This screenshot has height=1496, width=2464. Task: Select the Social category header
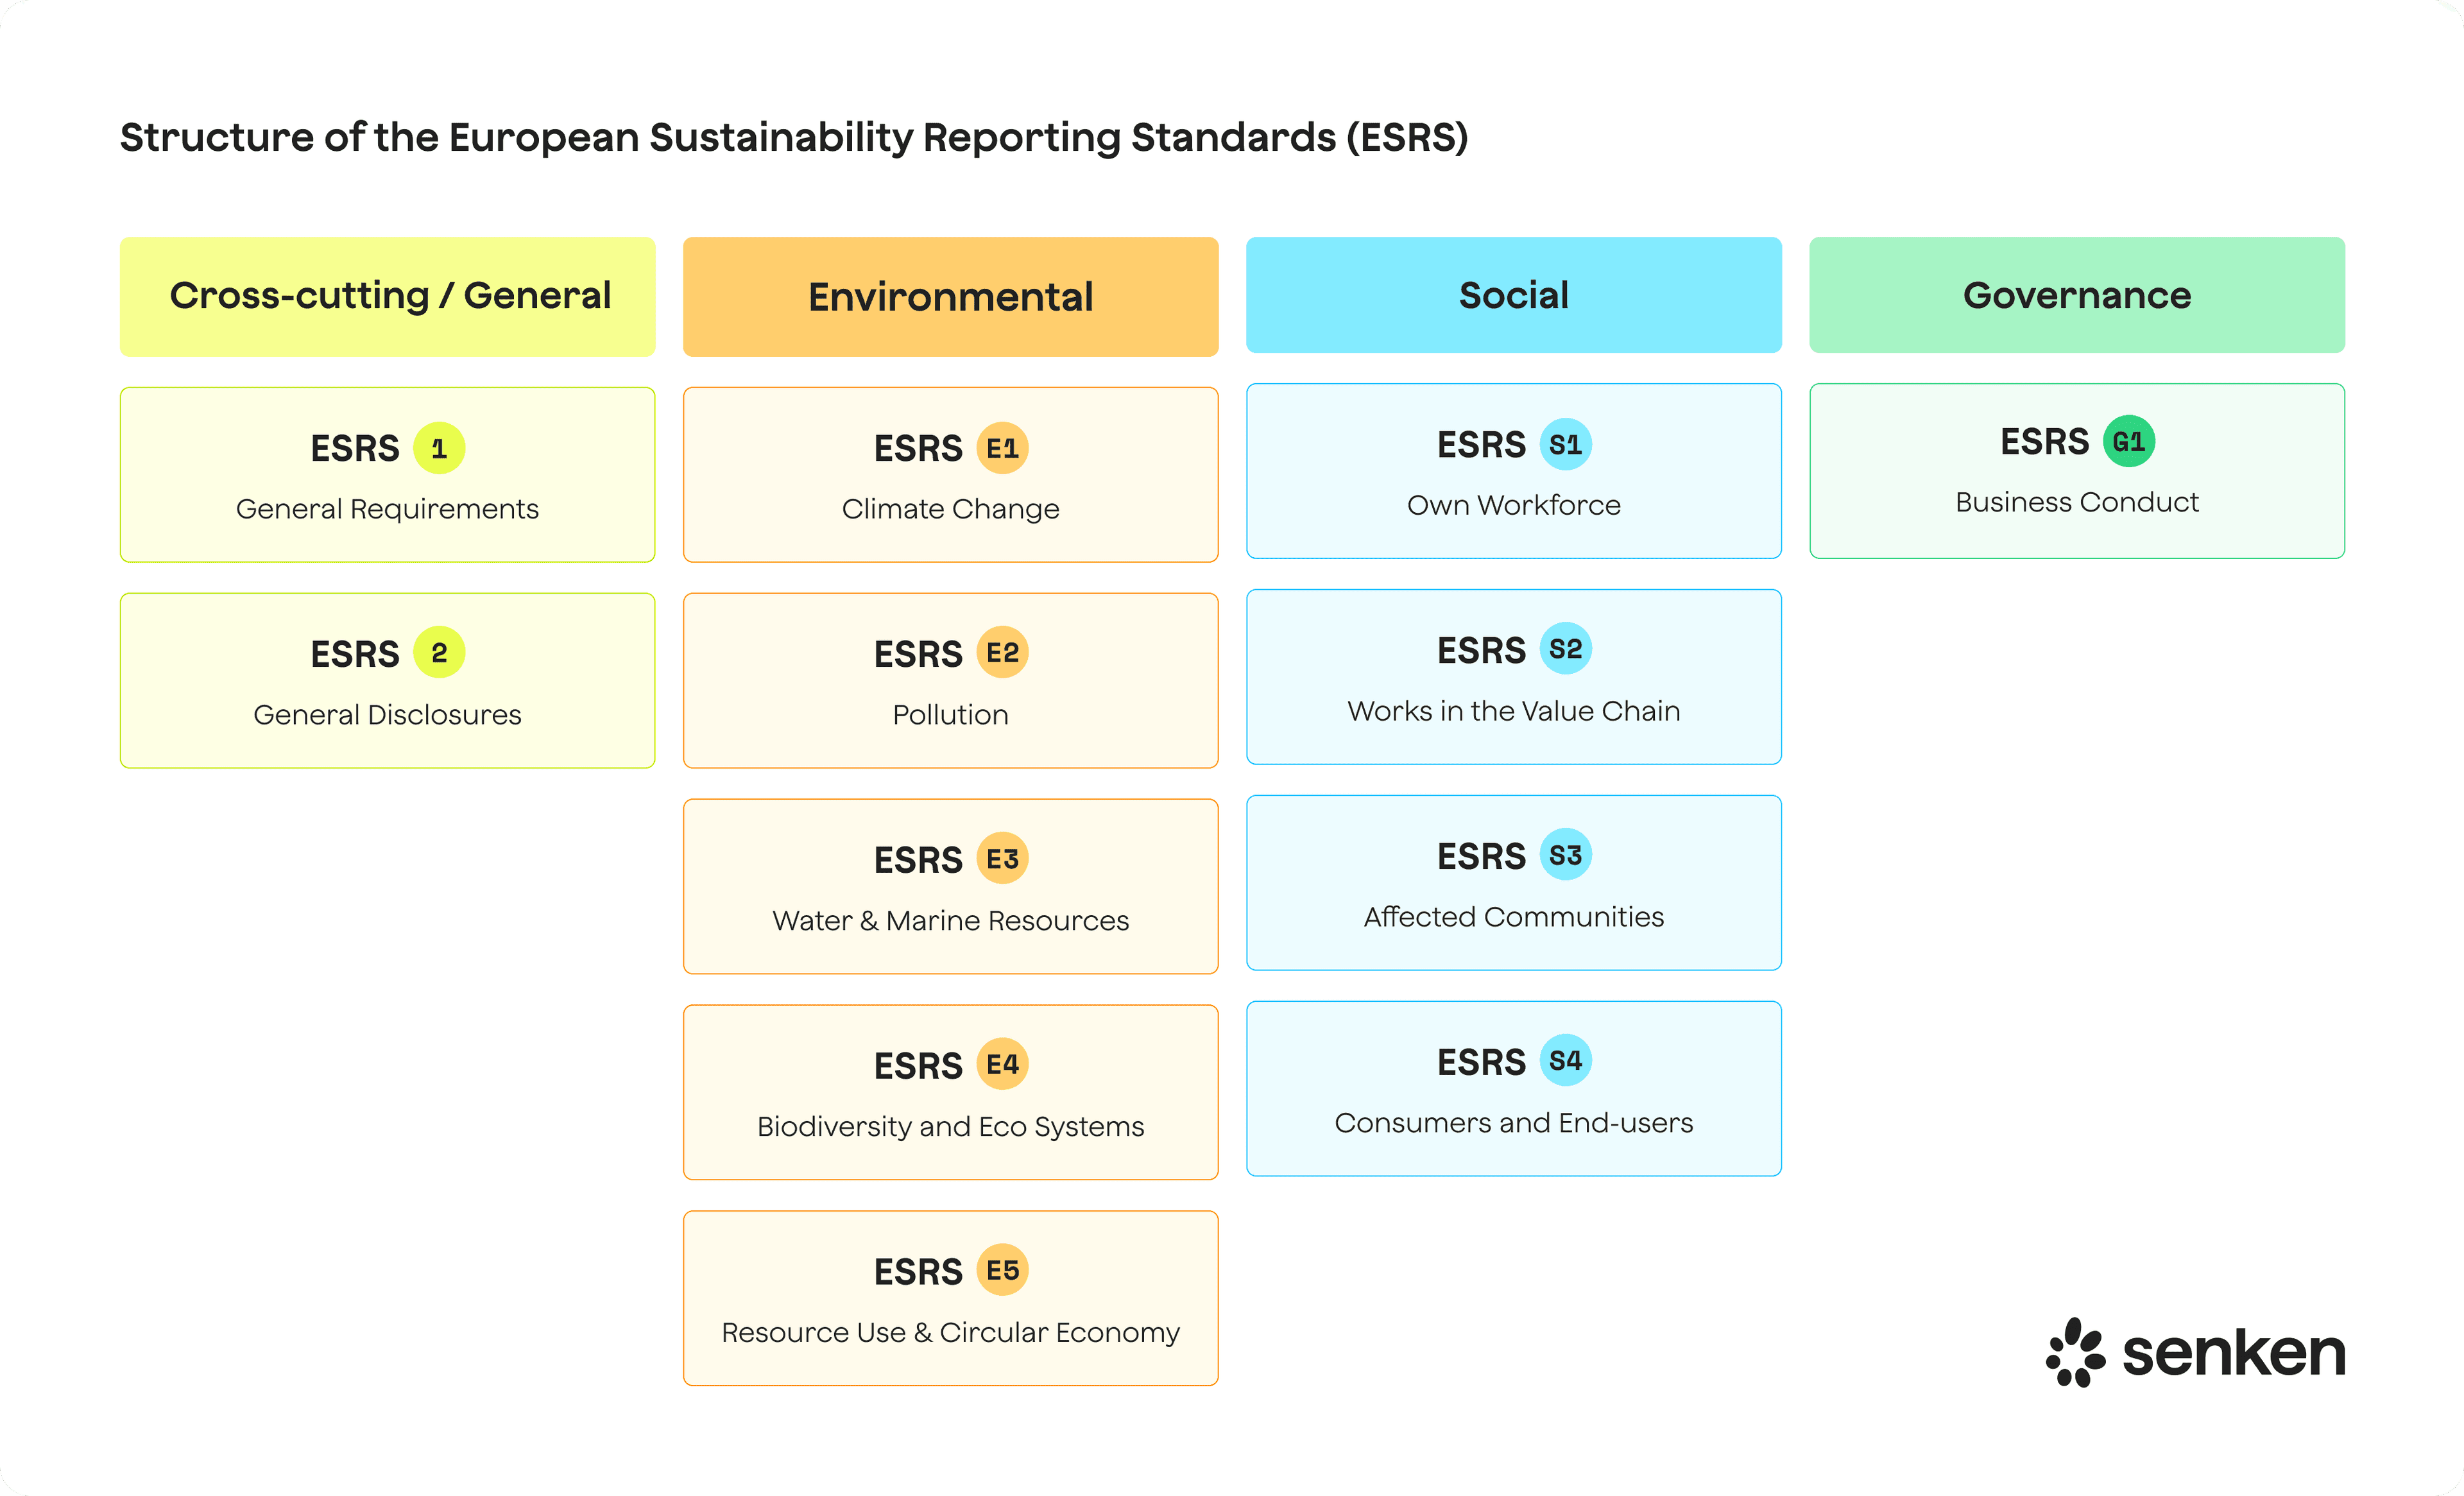click(1514, 295)
